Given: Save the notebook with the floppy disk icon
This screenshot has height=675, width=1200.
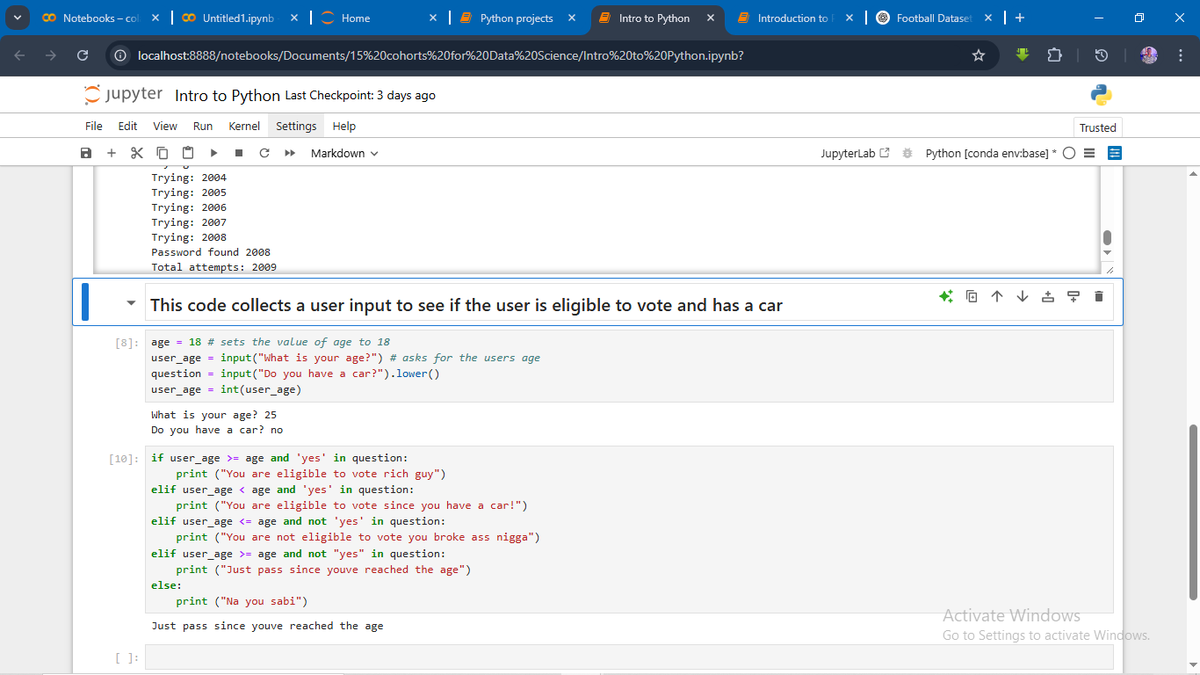Looking at the screenshot, I should (86, 153).
